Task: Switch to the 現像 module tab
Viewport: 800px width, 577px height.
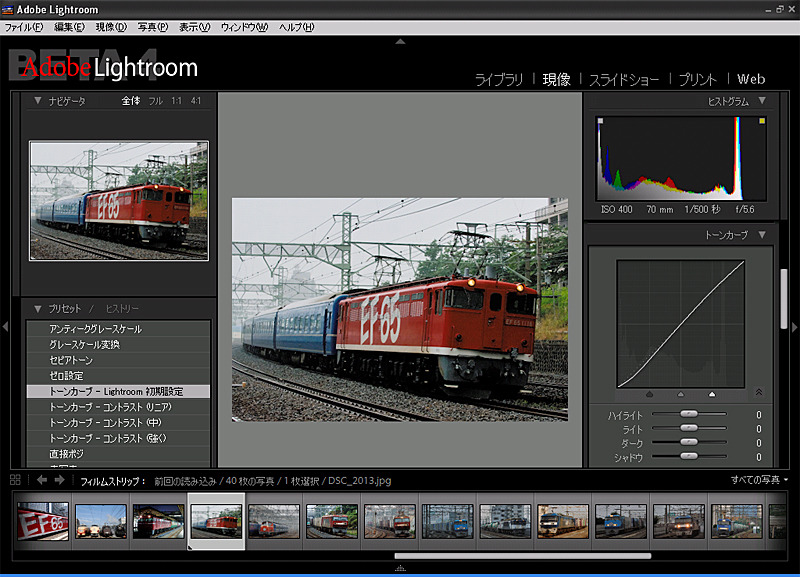Action: [x=557, y=80]
